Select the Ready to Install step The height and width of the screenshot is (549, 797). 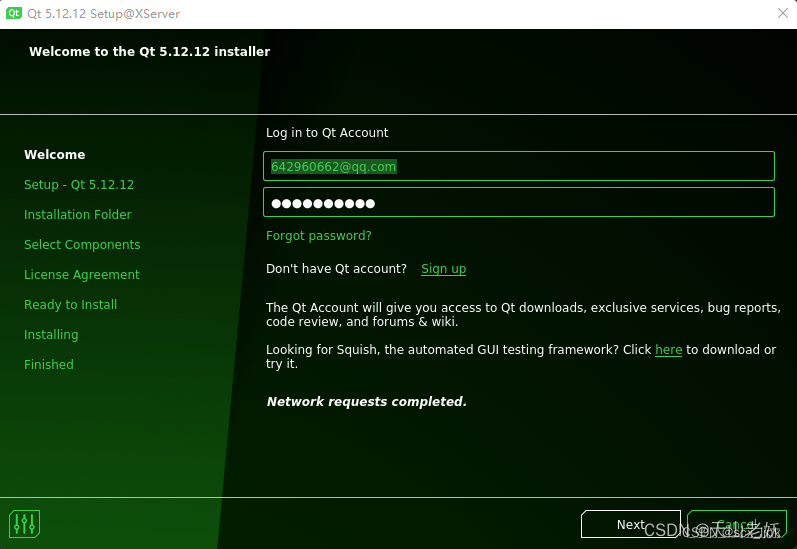tap(70, 304)
